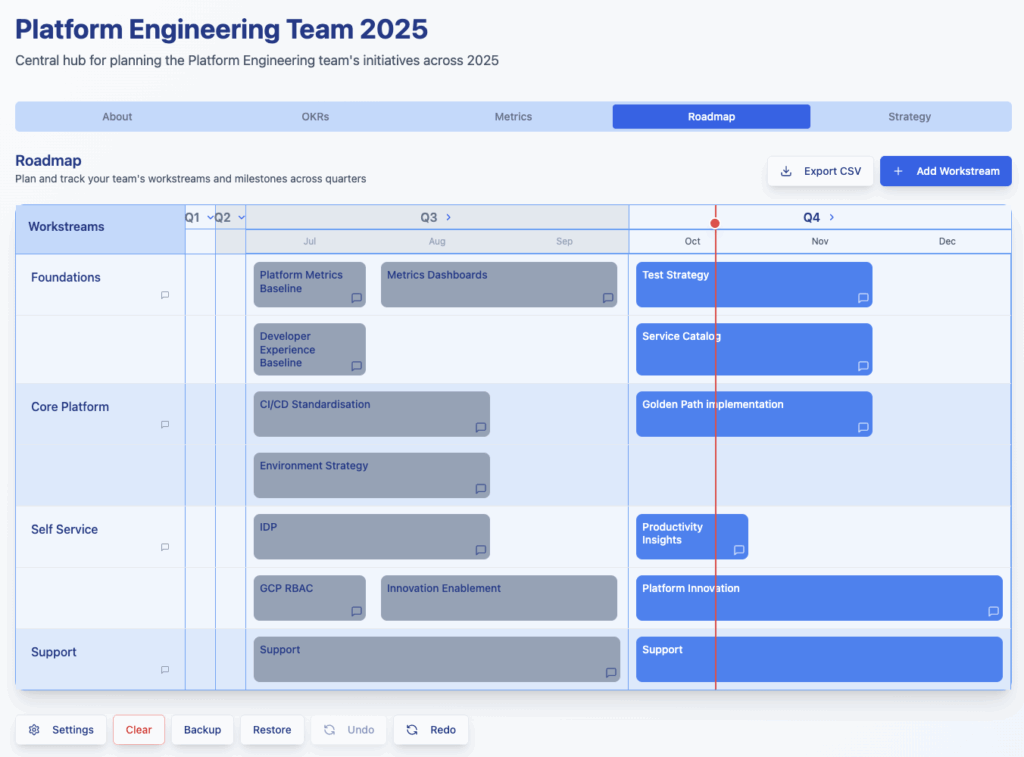Switch to the OKRs tab
Screen dimensions: 1024x757
coord(315,117)
